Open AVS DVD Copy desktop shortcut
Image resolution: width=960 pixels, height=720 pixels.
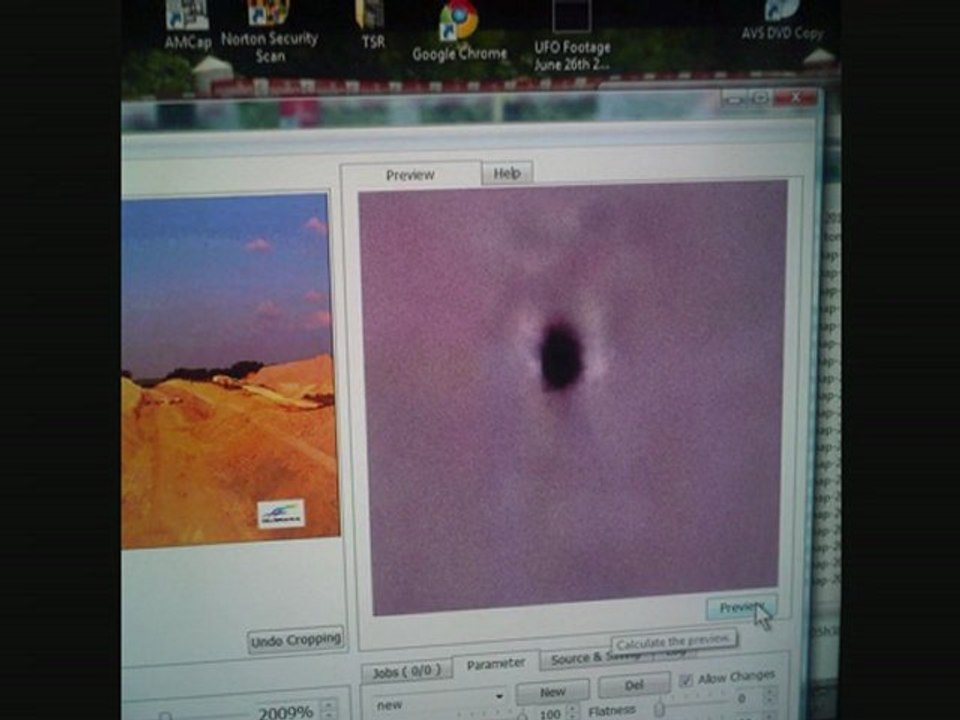(782, 20)
